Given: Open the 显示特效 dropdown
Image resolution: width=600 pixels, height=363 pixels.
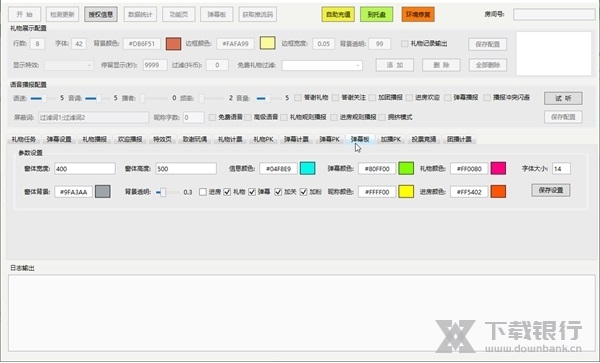Looking at the screenshot, I should pos(69,65).
